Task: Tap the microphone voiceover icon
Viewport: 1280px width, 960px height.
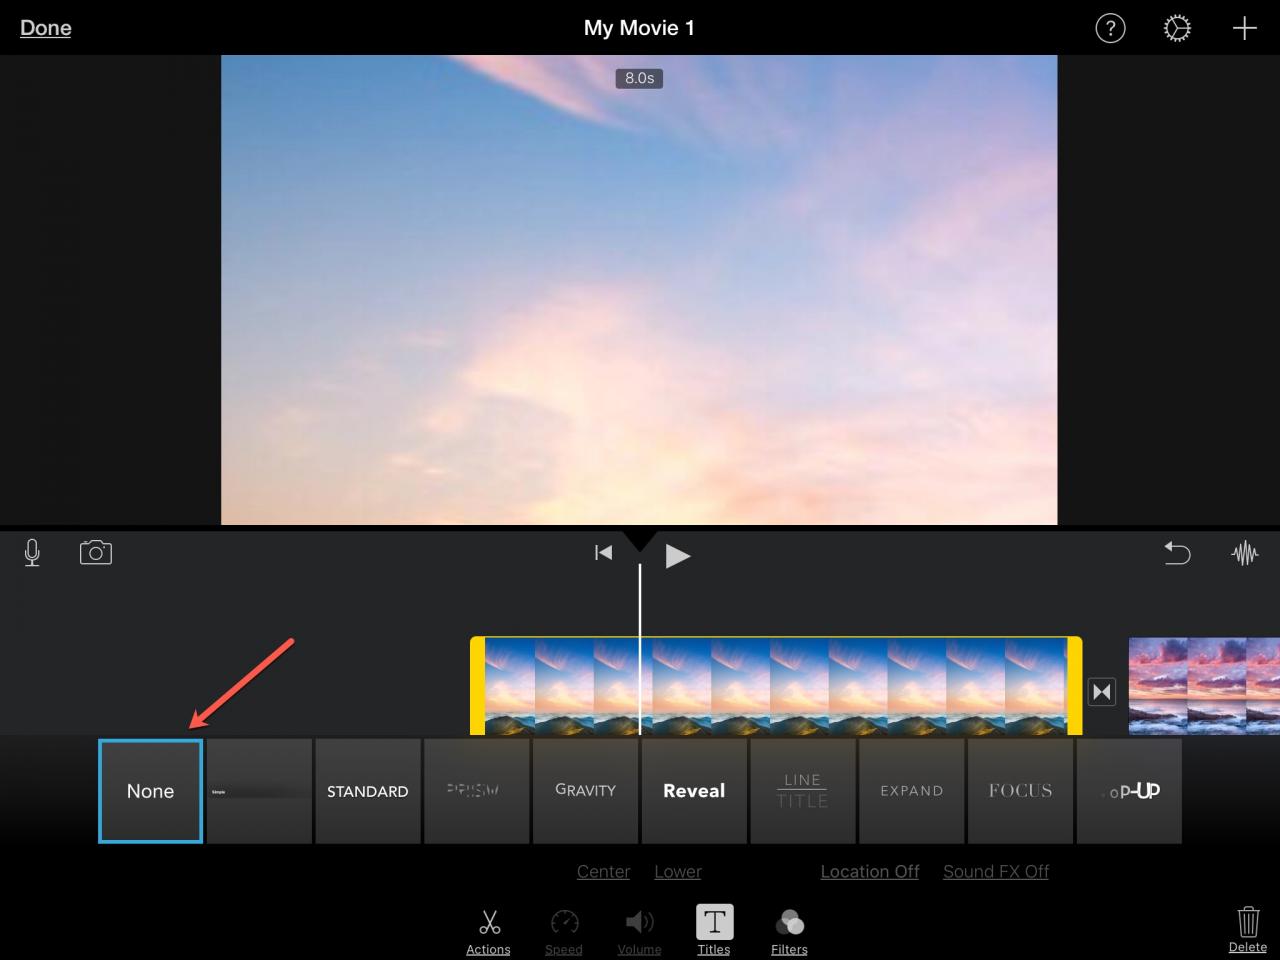Action: click(x=32, y=552)
